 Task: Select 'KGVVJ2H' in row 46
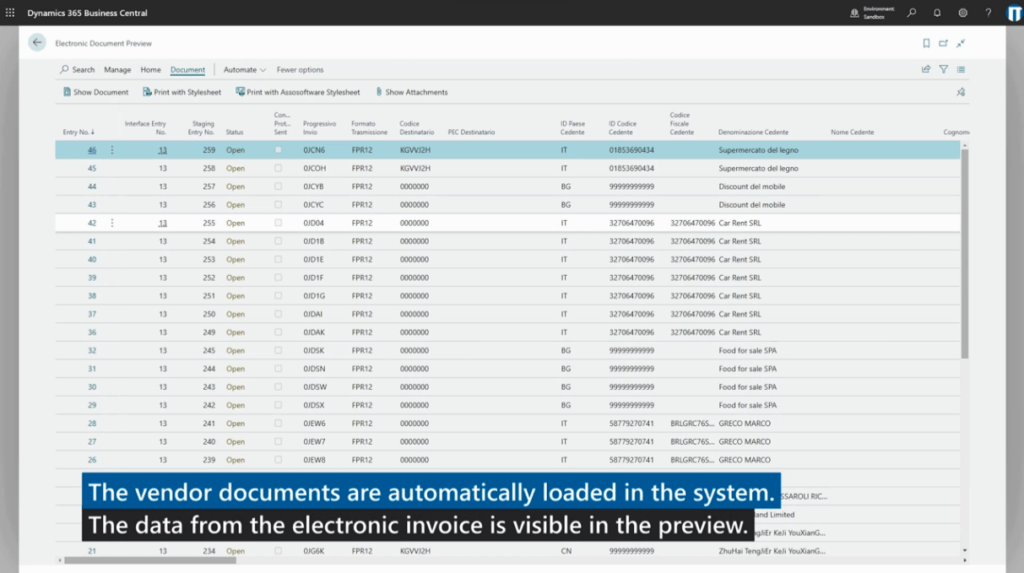pos(415,150)
